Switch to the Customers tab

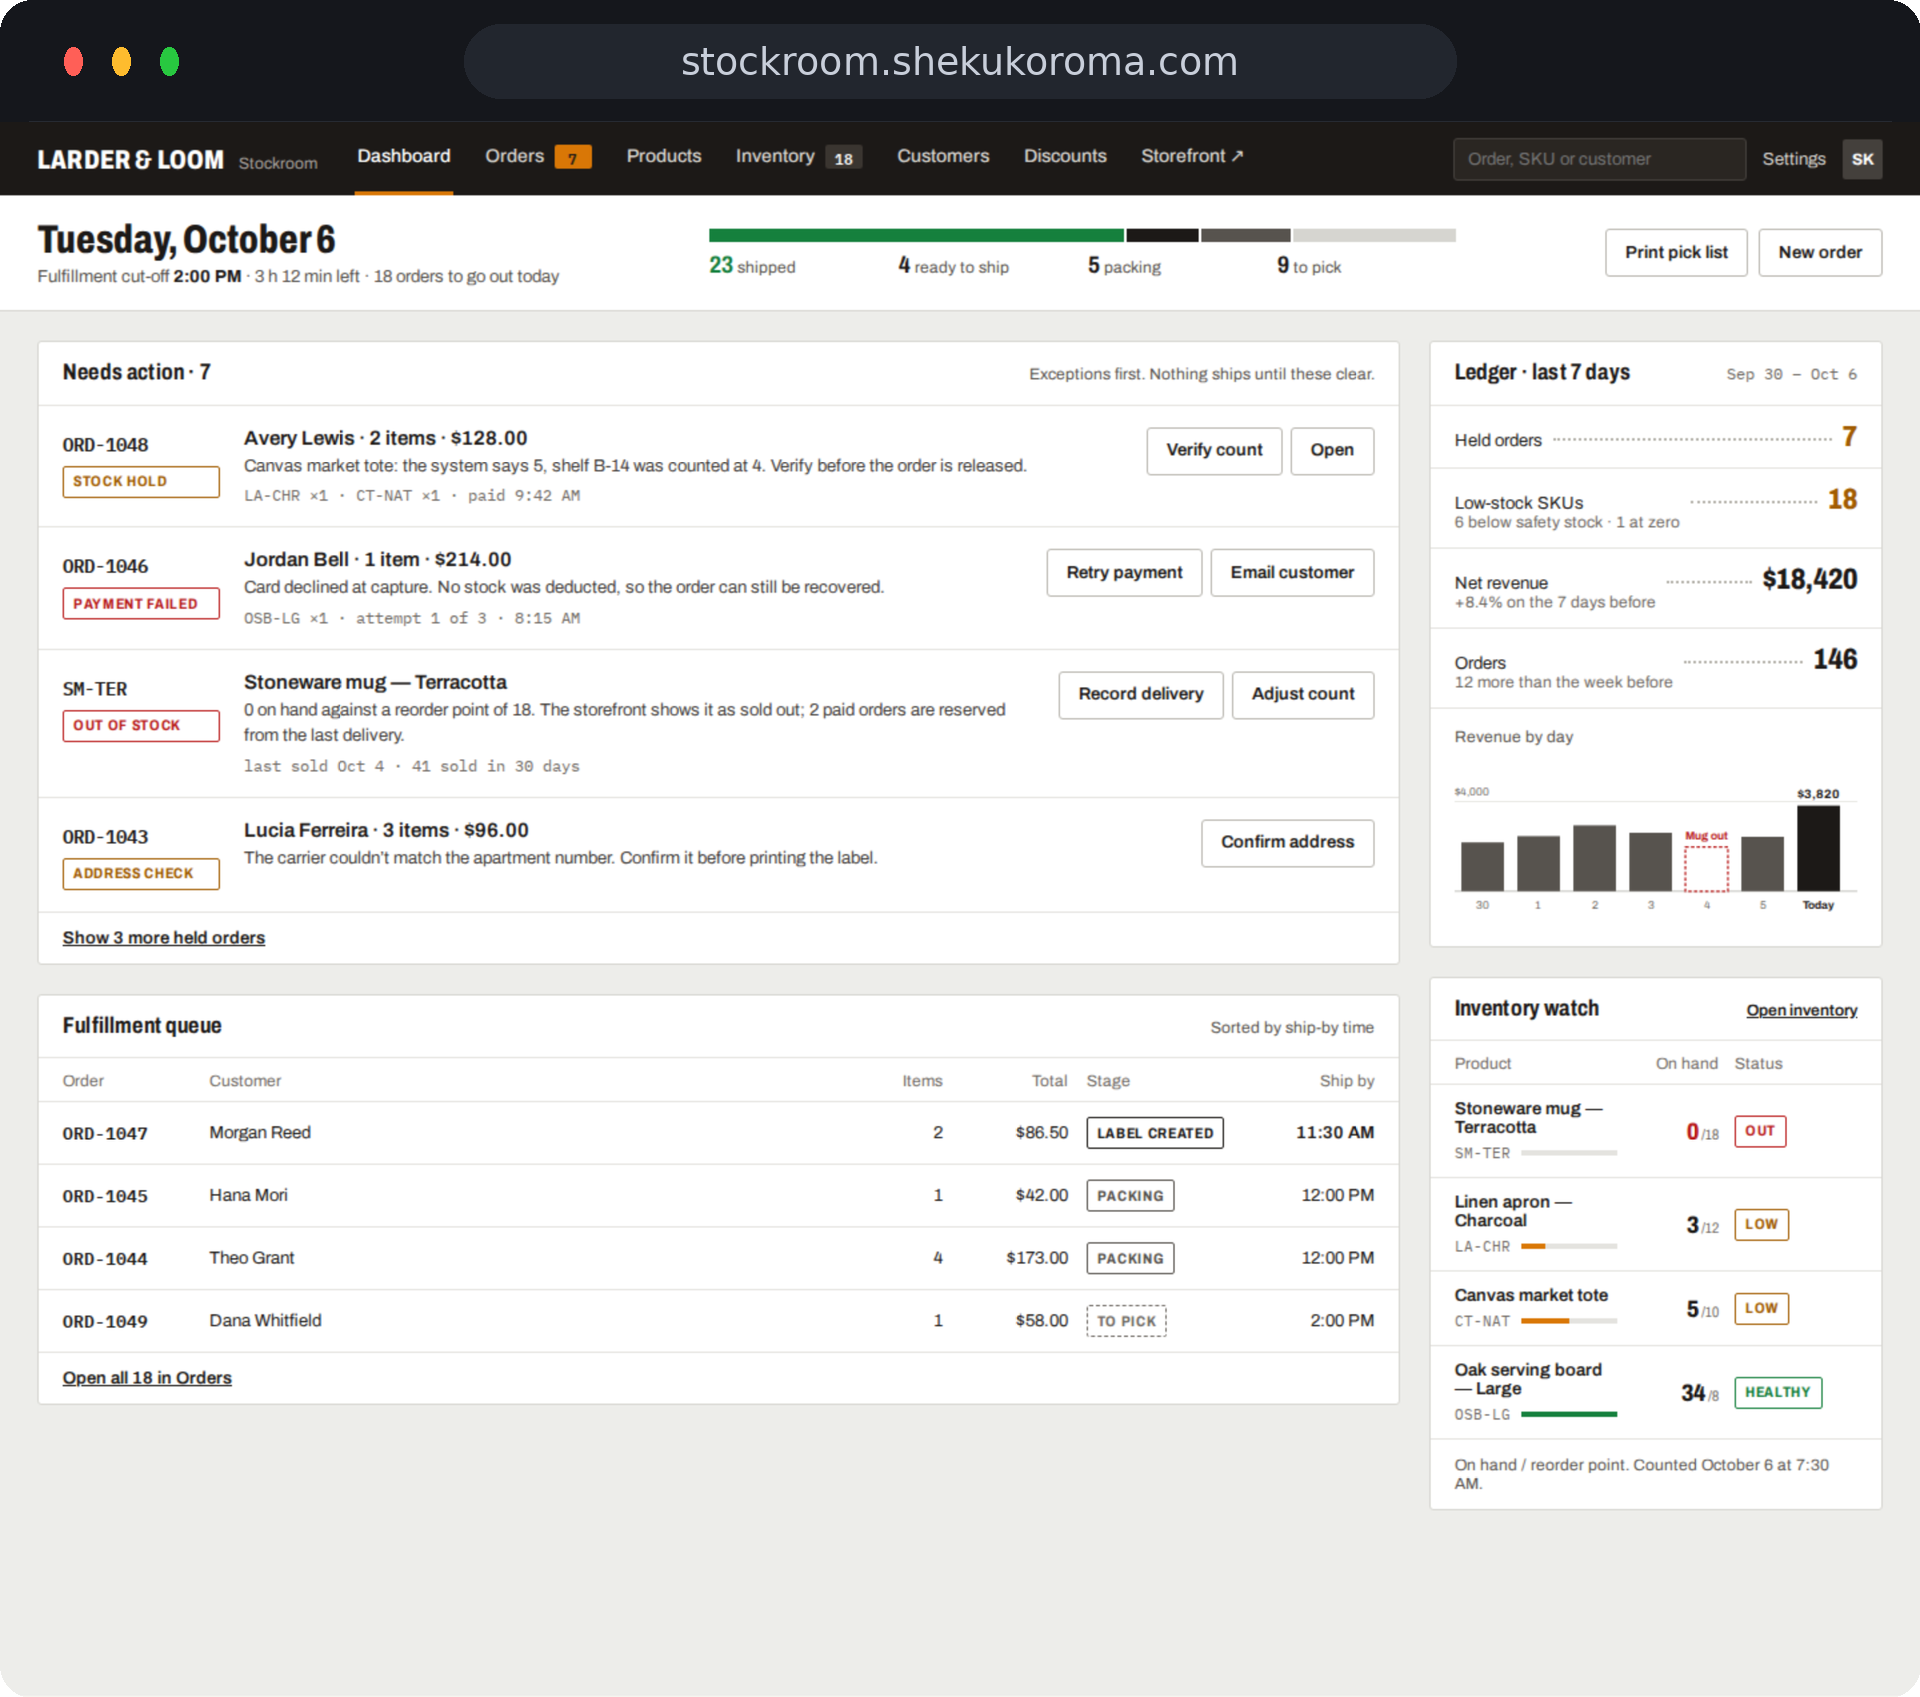pos(943,156)
